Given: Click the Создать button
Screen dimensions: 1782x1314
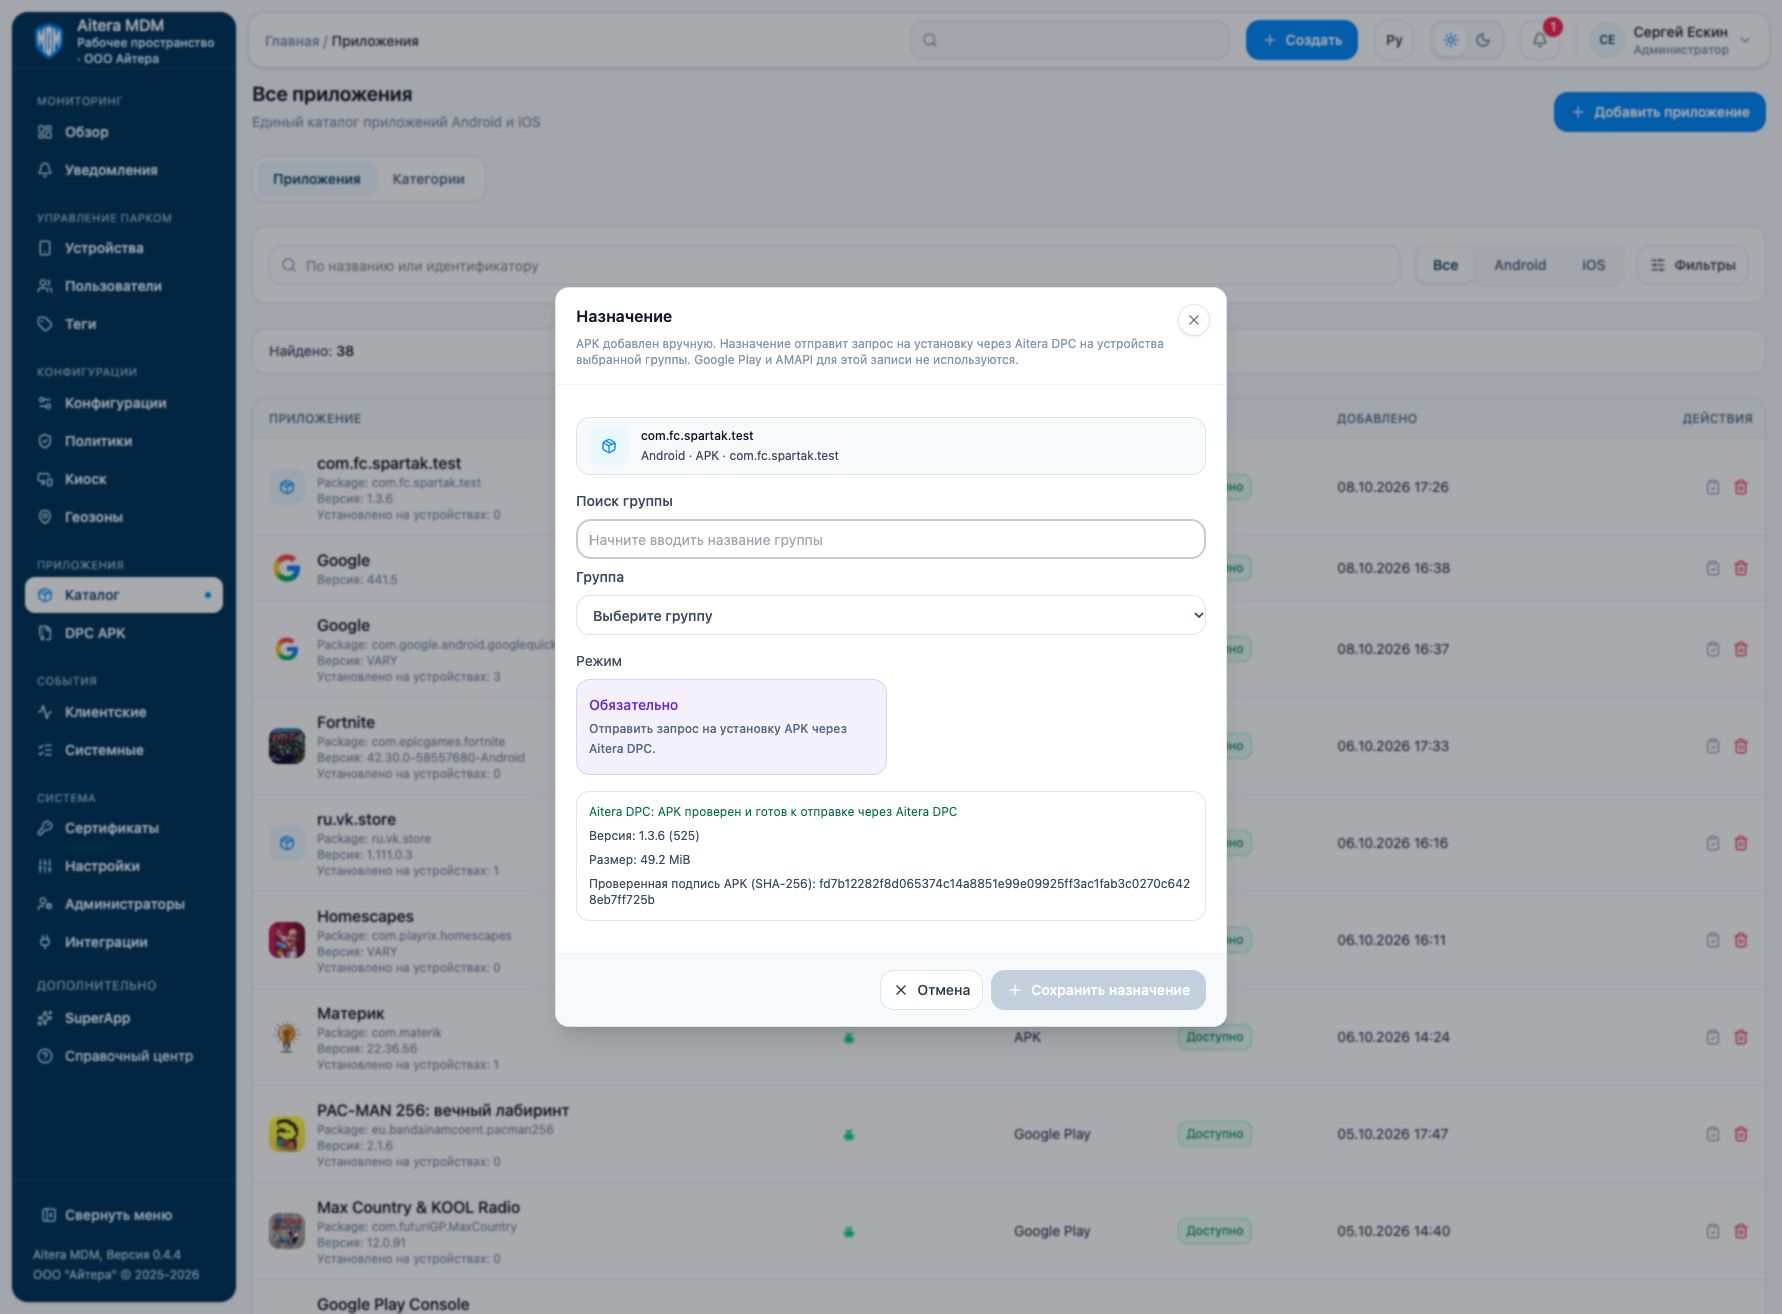Looking at the screenshot, I should click(1302, 40).
